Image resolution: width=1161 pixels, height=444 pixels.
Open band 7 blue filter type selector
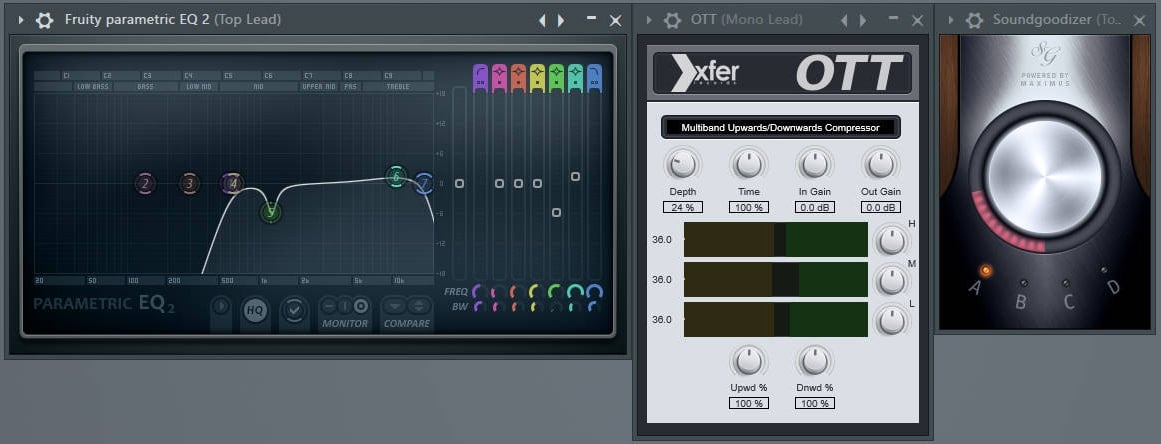coord(595,78)
